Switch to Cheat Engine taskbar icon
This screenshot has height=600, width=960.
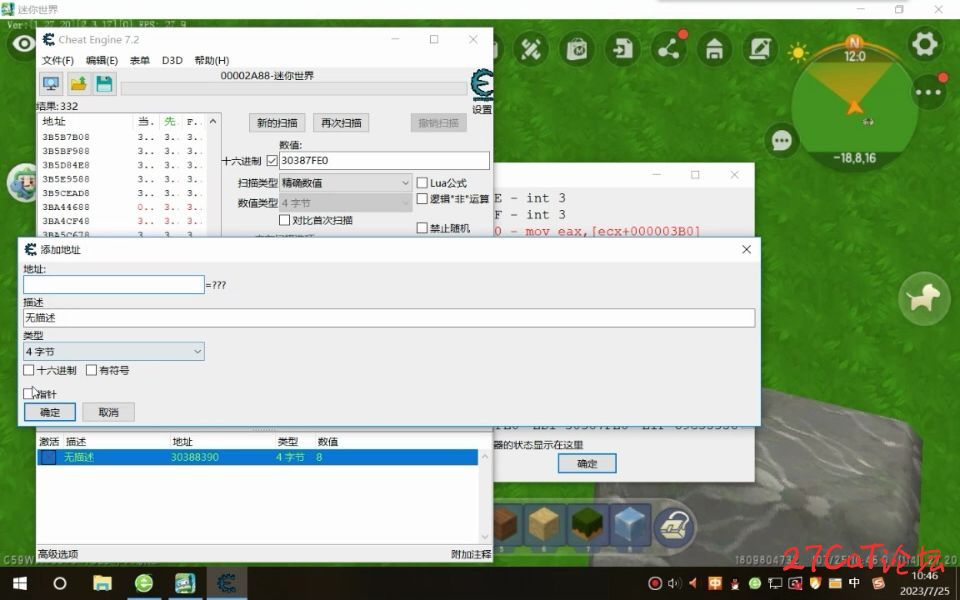pos(227,583)
